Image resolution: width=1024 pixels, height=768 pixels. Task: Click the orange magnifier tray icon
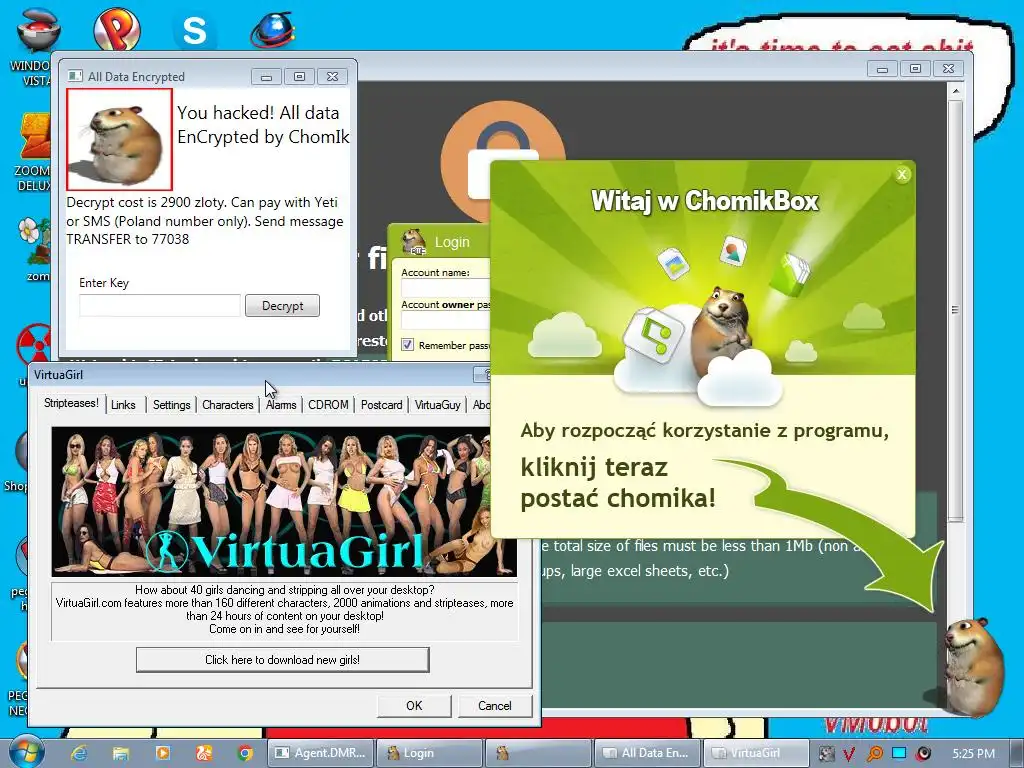[874, 754]
